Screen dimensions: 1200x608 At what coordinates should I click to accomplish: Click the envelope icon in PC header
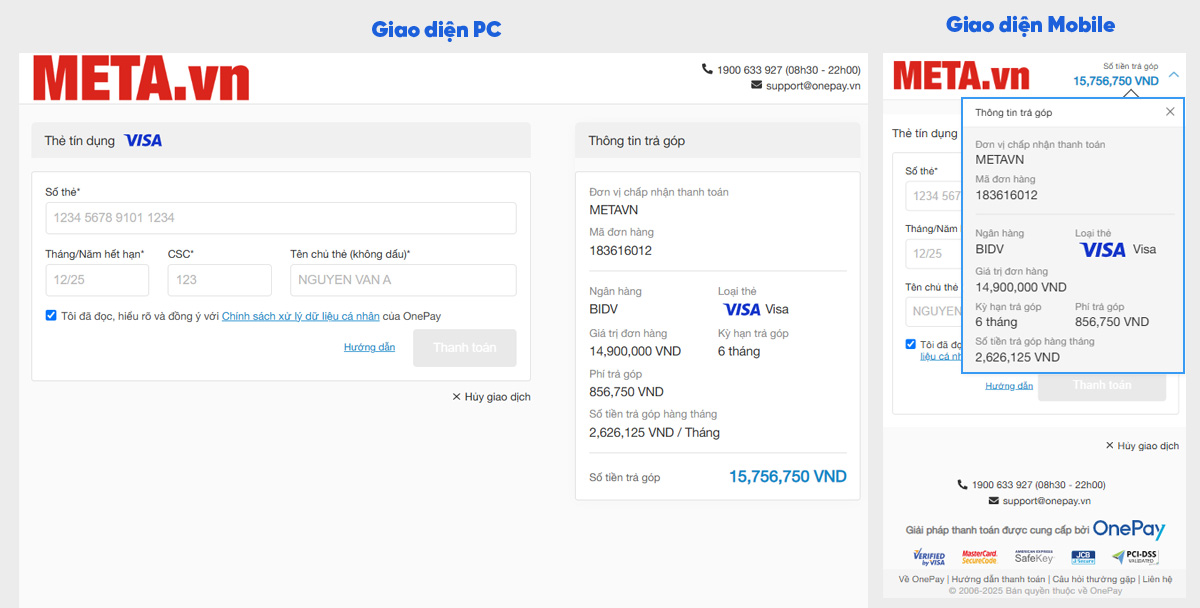[757, 85]
